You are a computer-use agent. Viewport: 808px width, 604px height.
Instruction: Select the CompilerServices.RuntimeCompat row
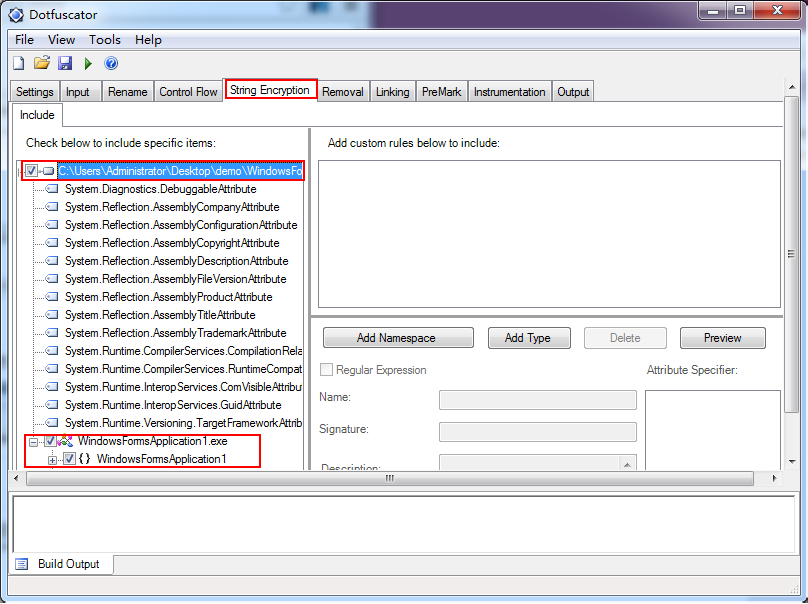coord(183,369)
